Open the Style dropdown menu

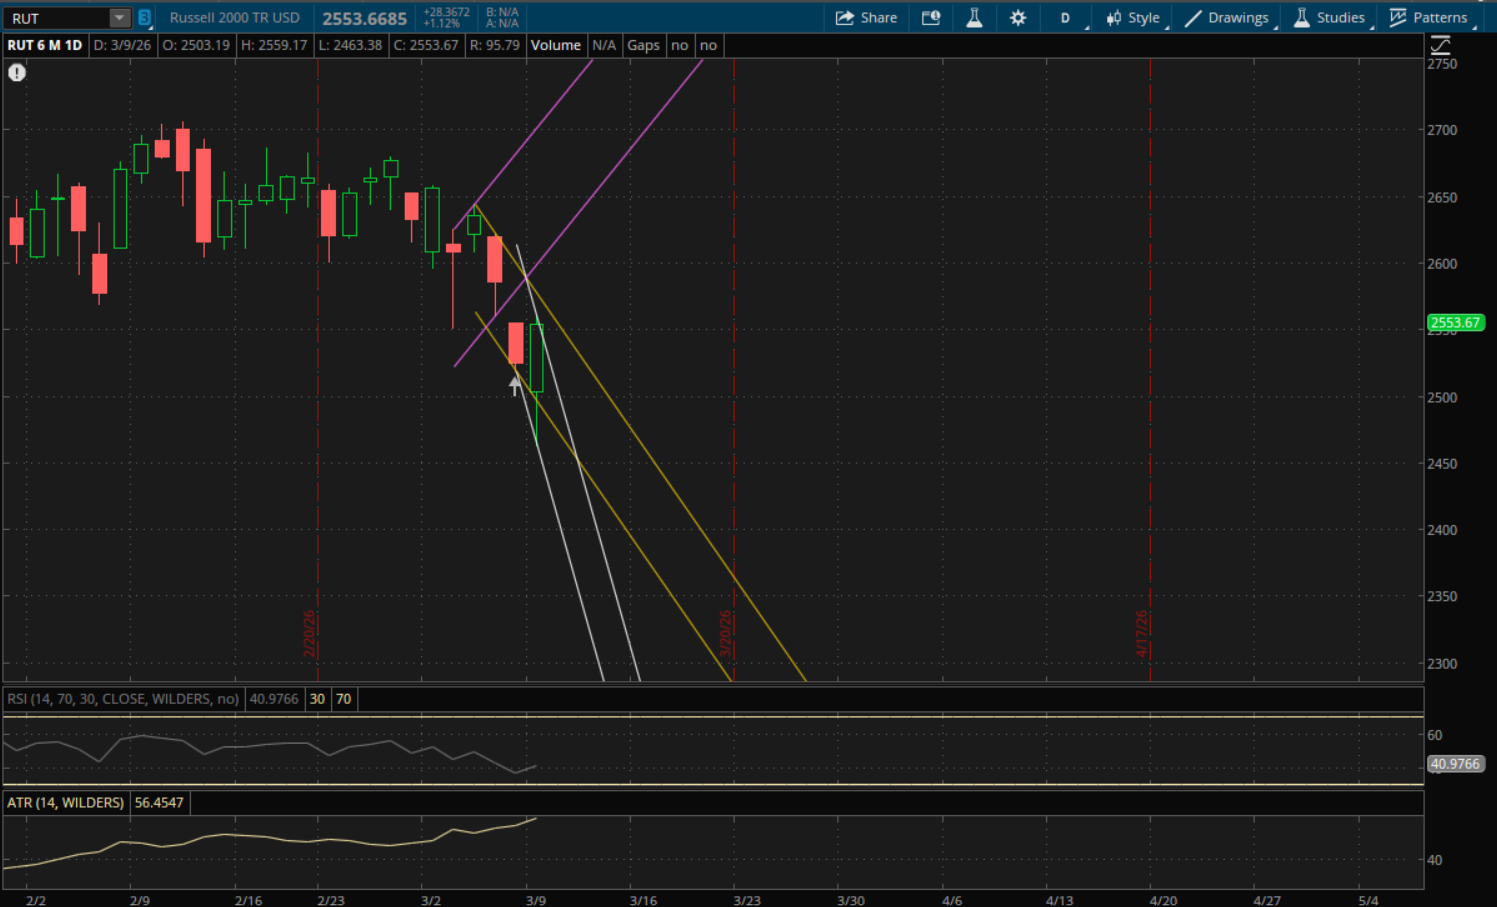coord(1133,18)
